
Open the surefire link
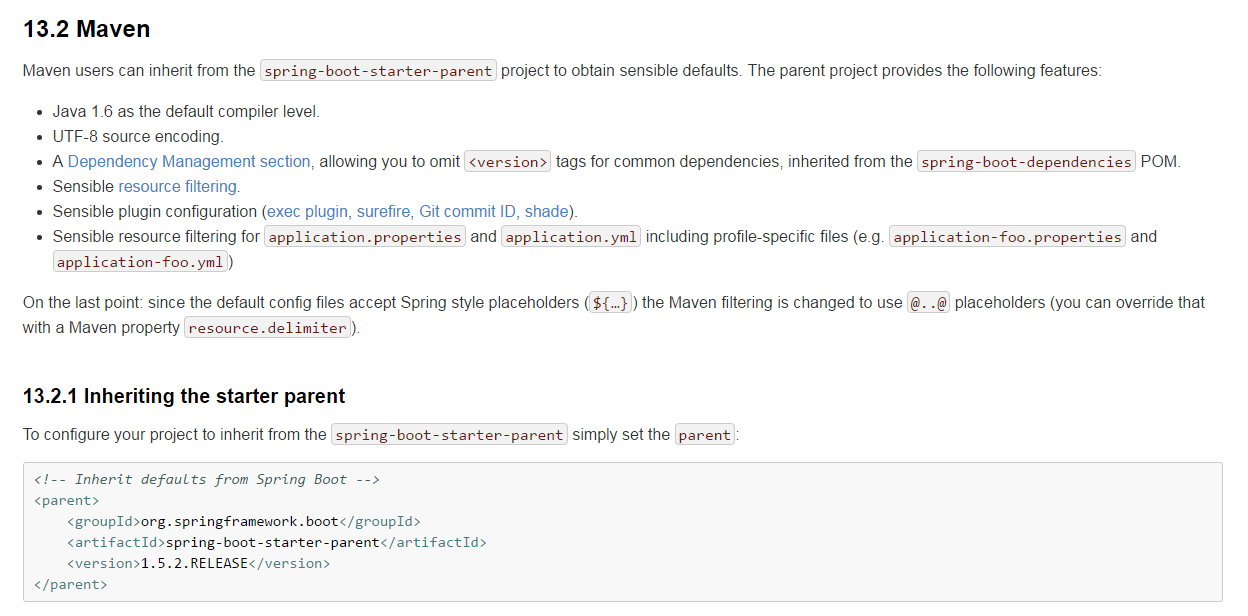pyautogui.click(x=384, y=211)
